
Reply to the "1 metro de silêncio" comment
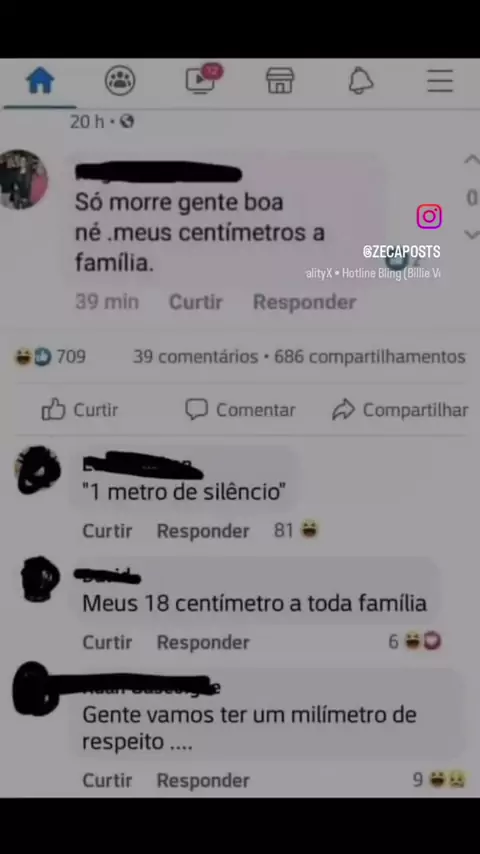tap(203, 531)
